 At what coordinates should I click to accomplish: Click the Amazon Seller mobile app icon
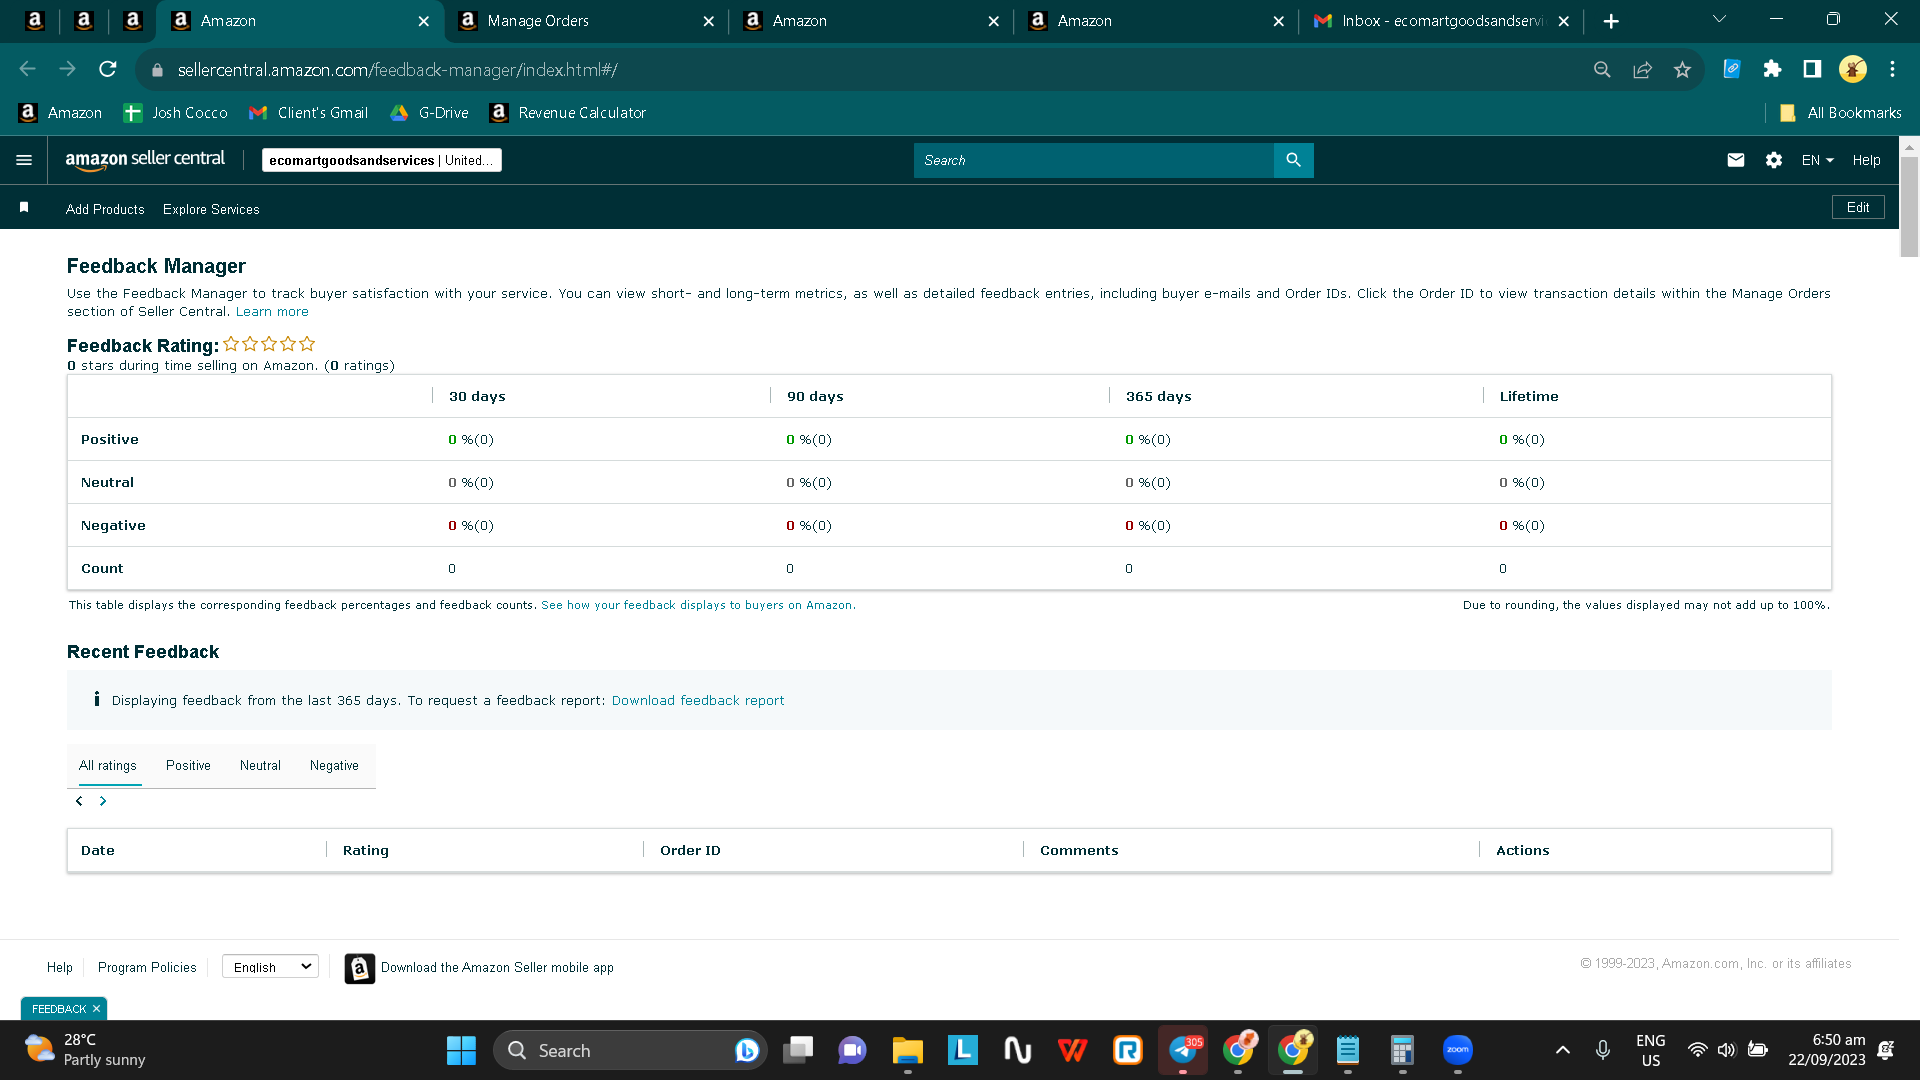coord(360,968)
